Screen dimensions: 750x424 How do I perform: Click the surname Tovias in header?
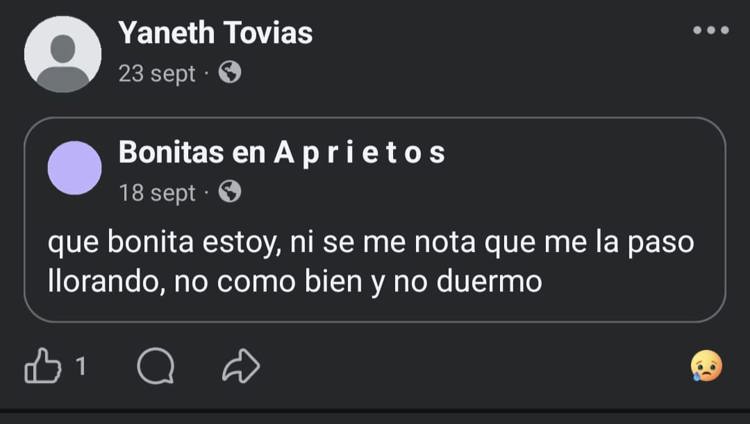tap(268, 33)
